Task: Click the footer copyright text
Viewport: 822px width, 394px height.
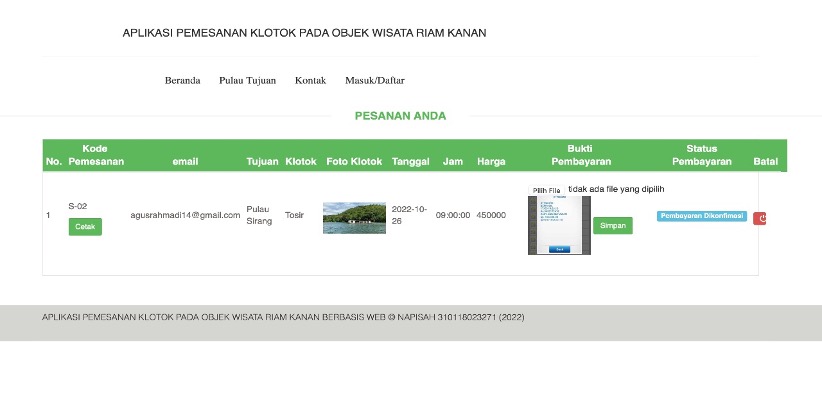Action: (x=283, y=317)
